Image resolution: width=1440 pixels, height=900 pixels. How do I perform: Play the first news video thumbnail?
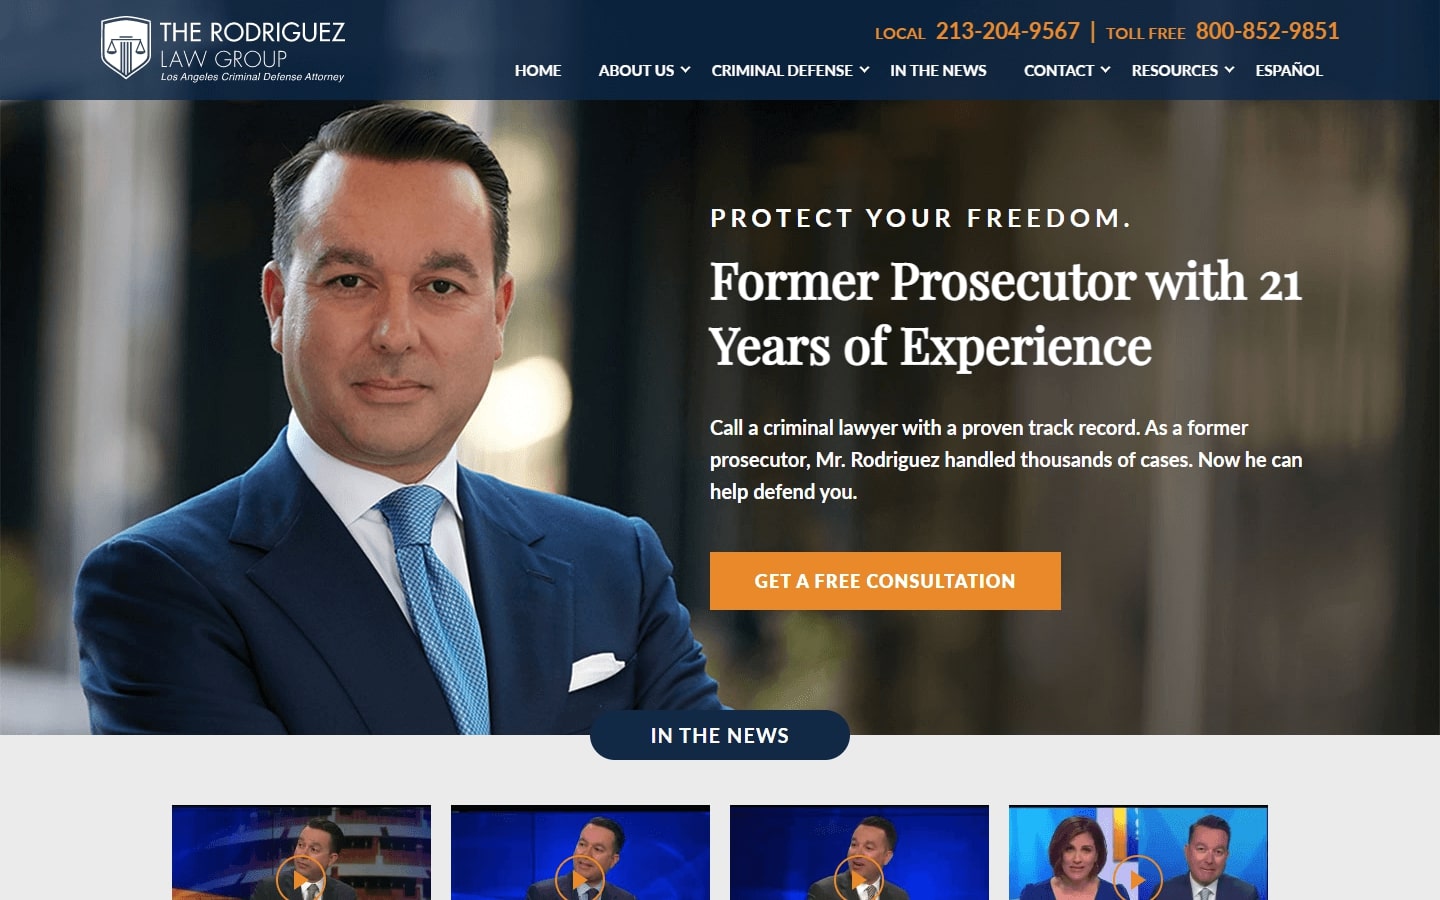pyautogui.click(x=301, y=878)
